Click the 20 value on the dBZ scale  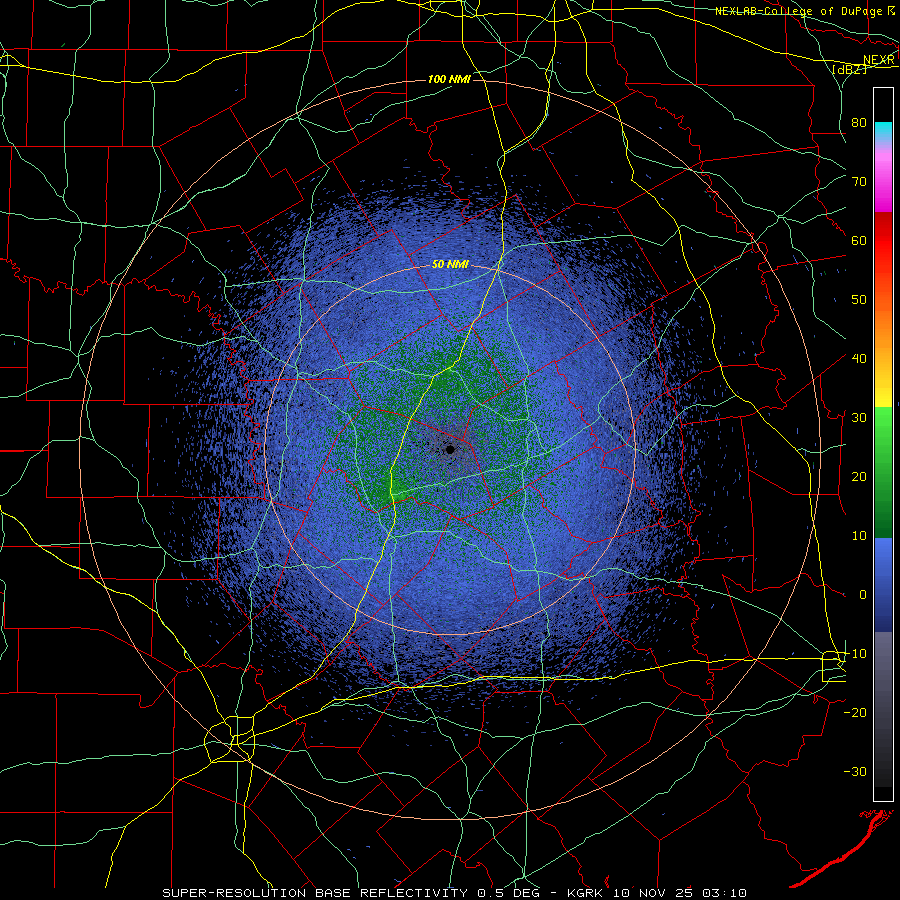(859, 476)
